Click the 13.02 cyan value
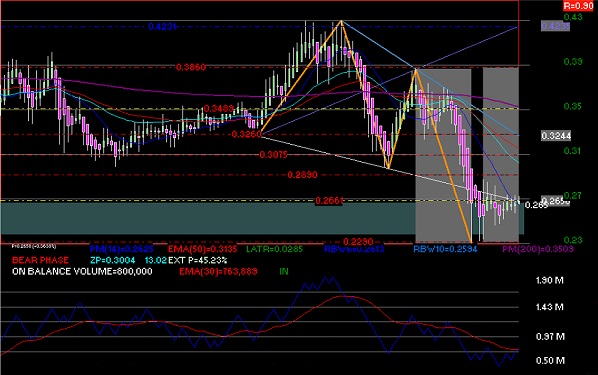Screen dimensions: 598x375 (x=156, y=260)
